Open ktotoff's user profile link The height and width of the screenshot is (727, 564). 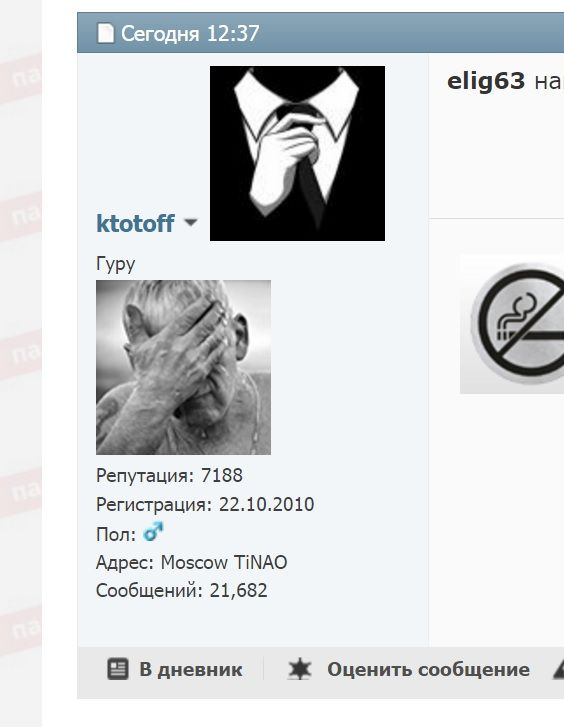[x=135, y=223]
